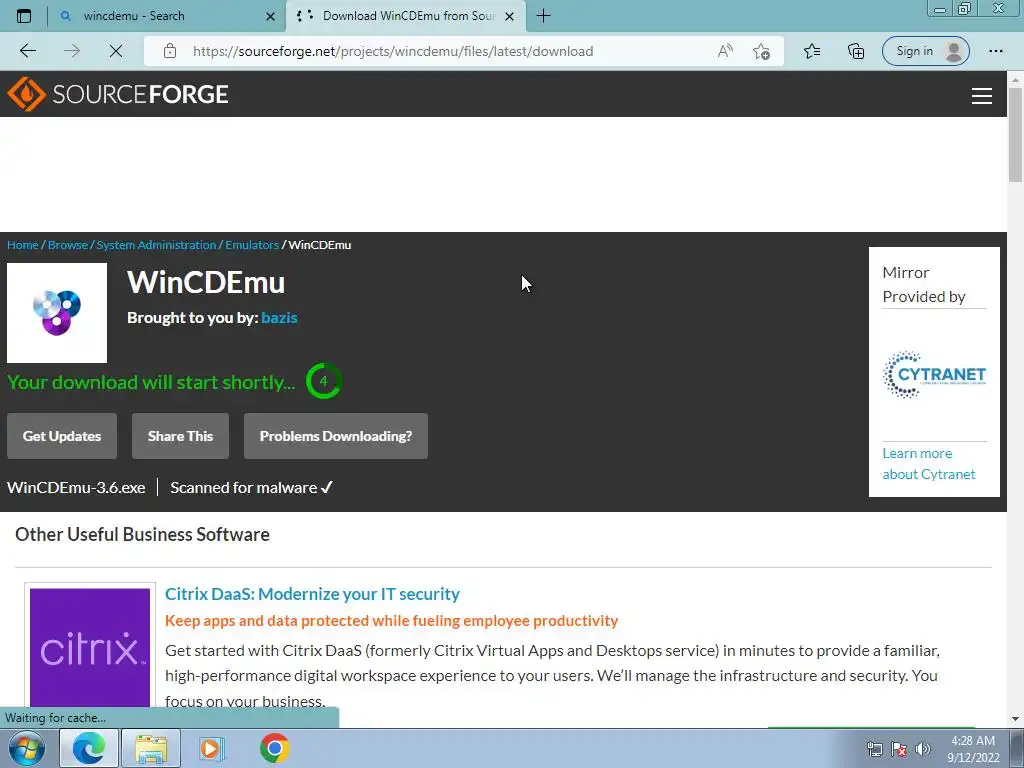Launch Google Chrome from the taskbar
The width and height of the screenshot is (1024, 768).
274,748
